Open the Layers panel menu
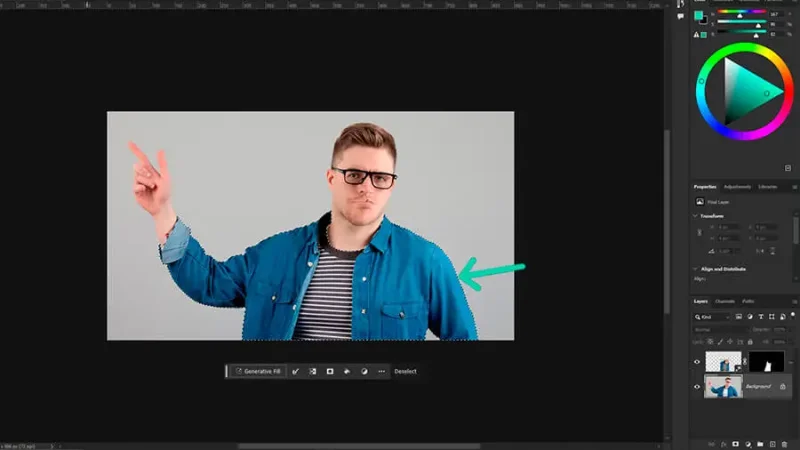The image size is (800, 450). [x=794, y=302]
